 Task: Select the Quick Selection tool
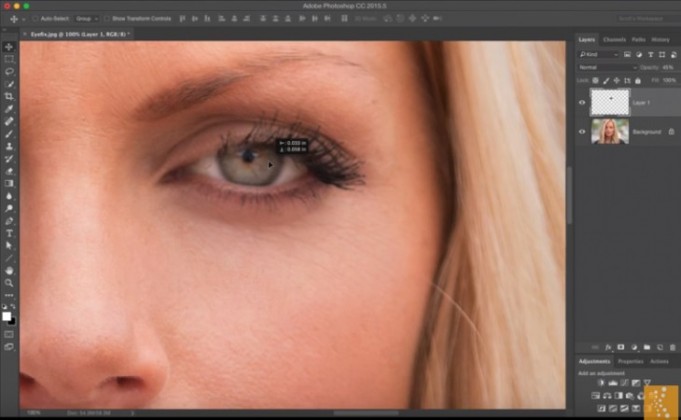(x=9, y=84)
